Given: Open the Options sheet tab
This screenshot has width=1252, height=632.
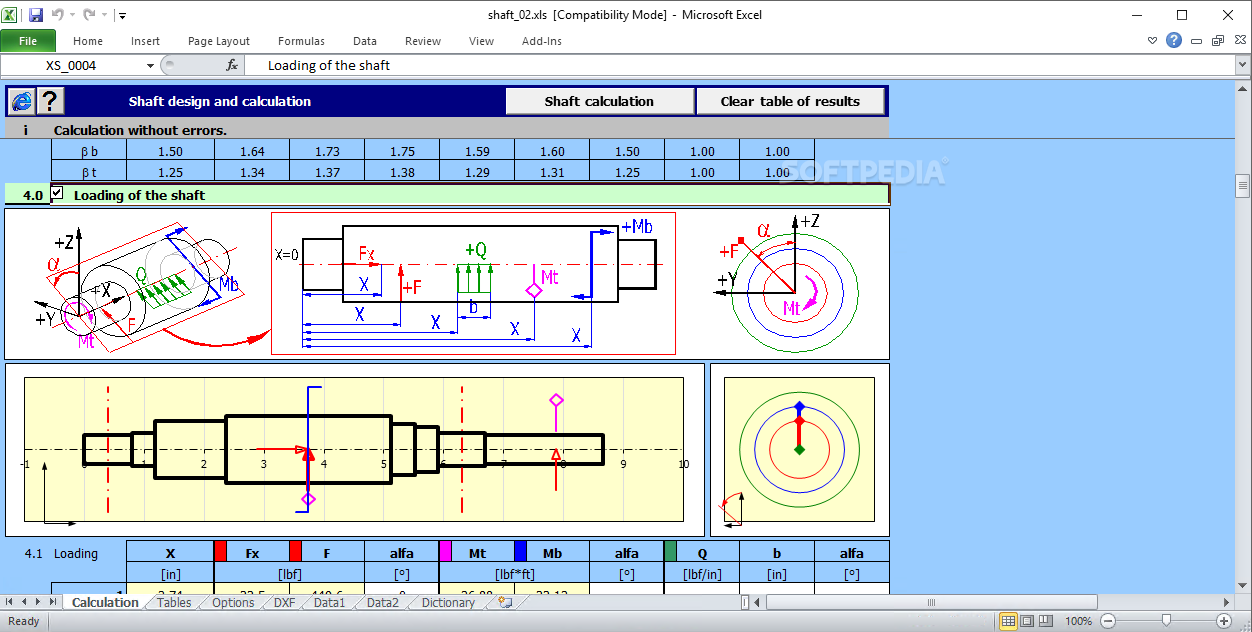Looking at the screenshot, I should pyautogui.click(x=233, y=602).
